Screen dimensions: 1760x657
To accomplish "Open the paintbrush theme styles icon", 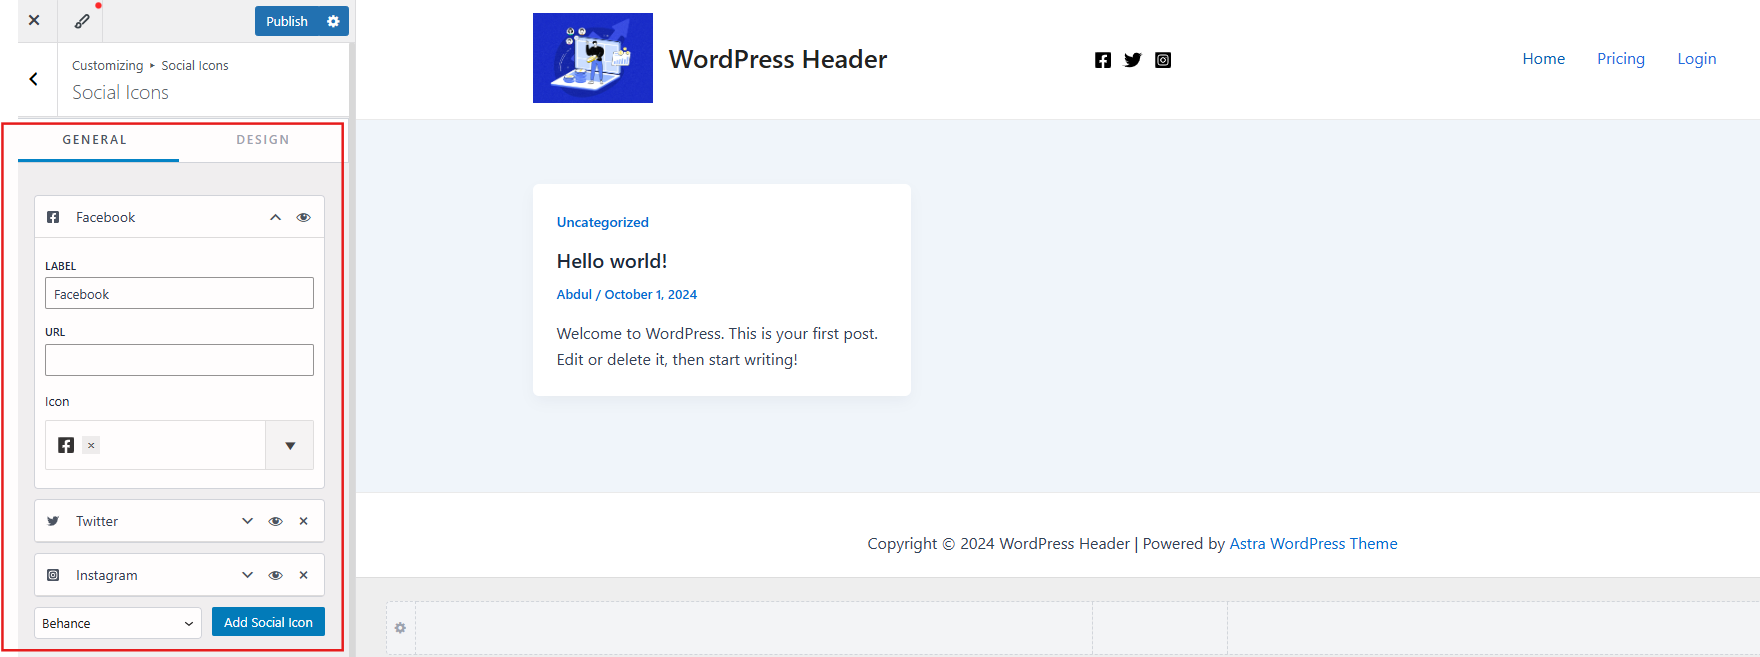I will click(82, 20).
